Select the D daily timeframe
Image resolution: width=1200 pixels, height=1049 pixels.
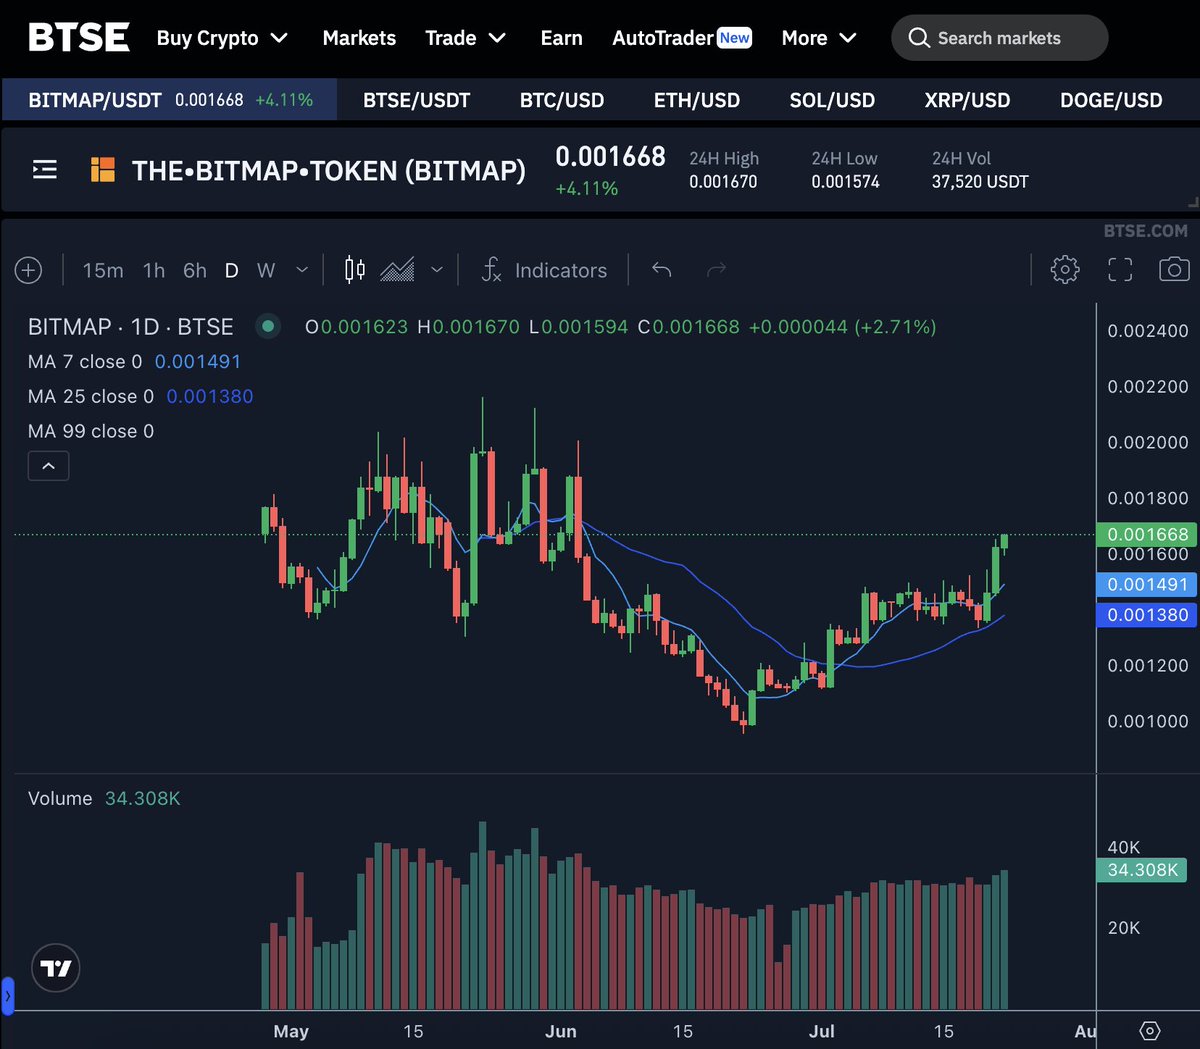click(x=232, y=270)
